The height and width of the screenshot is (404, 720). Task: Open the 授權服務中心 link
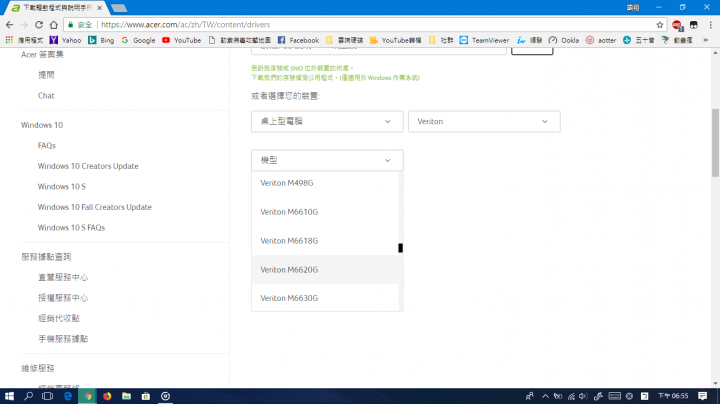click(x=63, y=298)
